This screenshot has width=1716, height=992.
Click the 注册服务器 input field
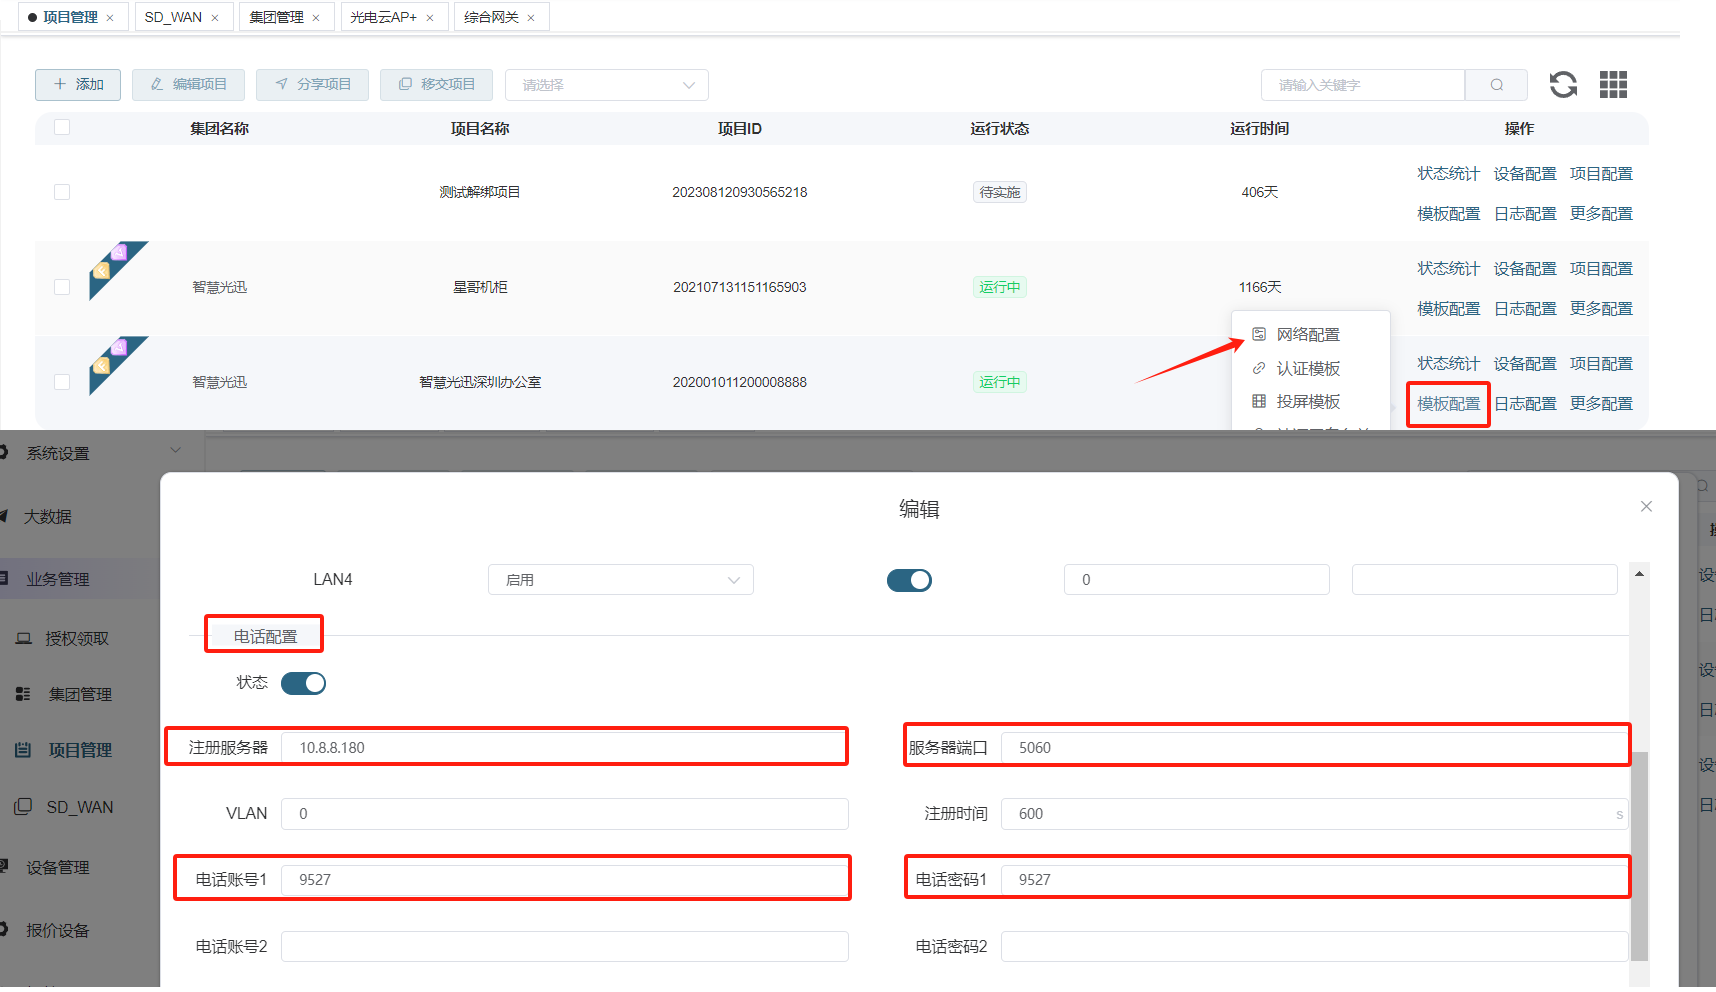click(x=564, y=748)
